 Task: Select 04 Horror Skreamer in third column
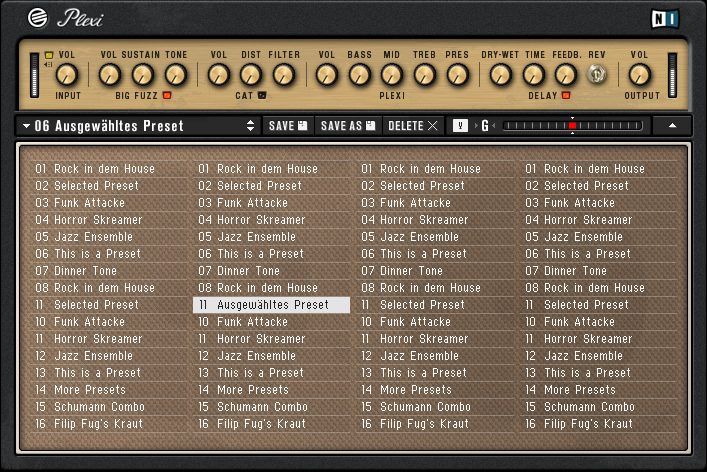pos(435,220)
